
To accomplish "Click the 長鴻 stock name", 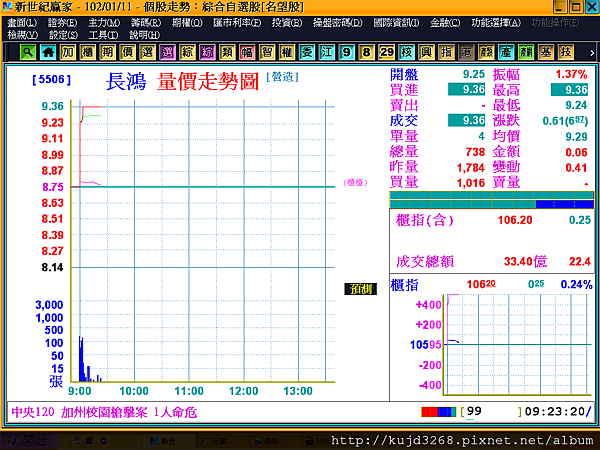I will tap(126, 82).
